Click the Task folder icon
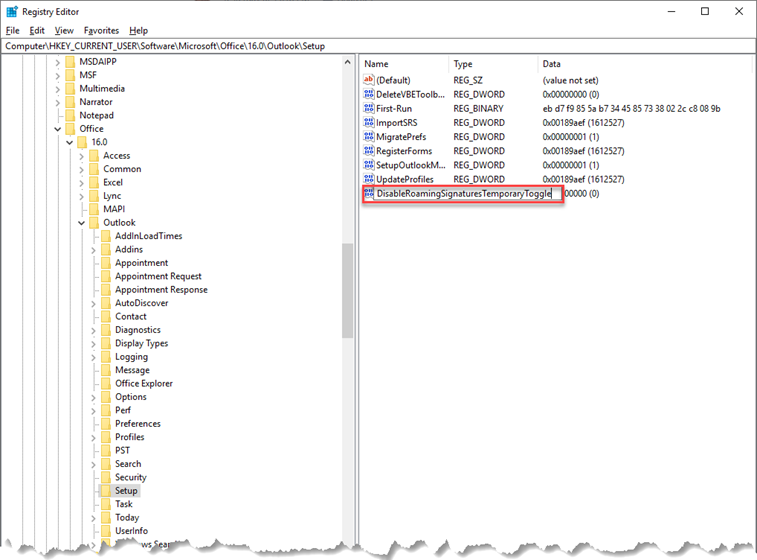This screenshot has height=560, width=757. point(106,504)
